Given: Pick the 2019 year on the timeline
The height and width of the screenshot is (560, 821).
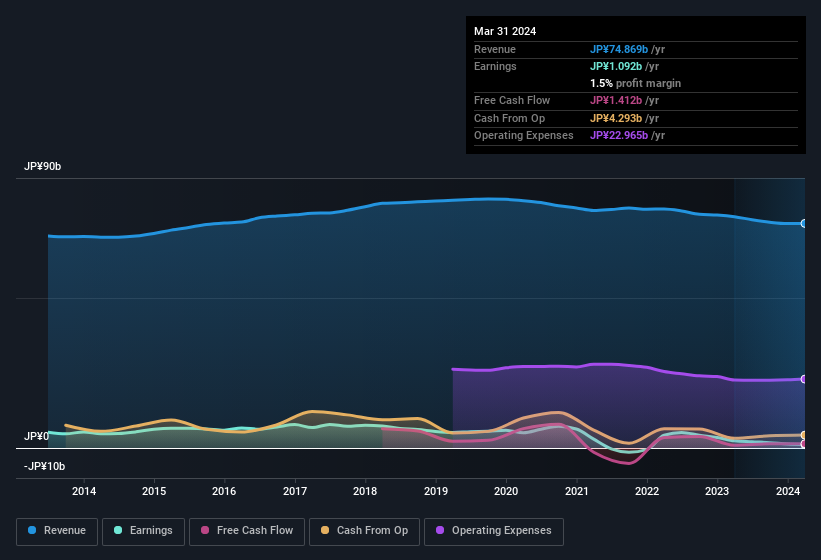Looking at the screenshot, I should coord(436,491).
